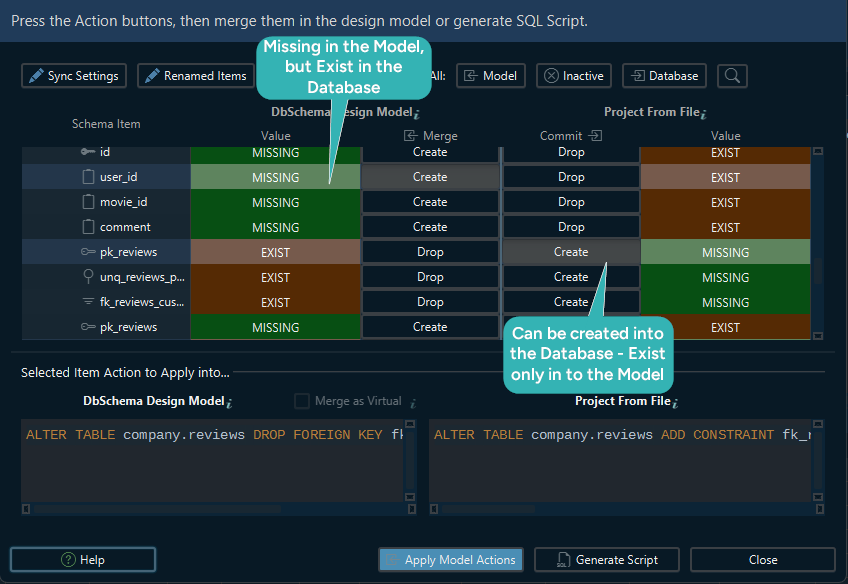Viewport: 848px width, 584px height.
Task: Click inside Project From File SQL text area
Action: pyautogui.click(x=620, y=460)
